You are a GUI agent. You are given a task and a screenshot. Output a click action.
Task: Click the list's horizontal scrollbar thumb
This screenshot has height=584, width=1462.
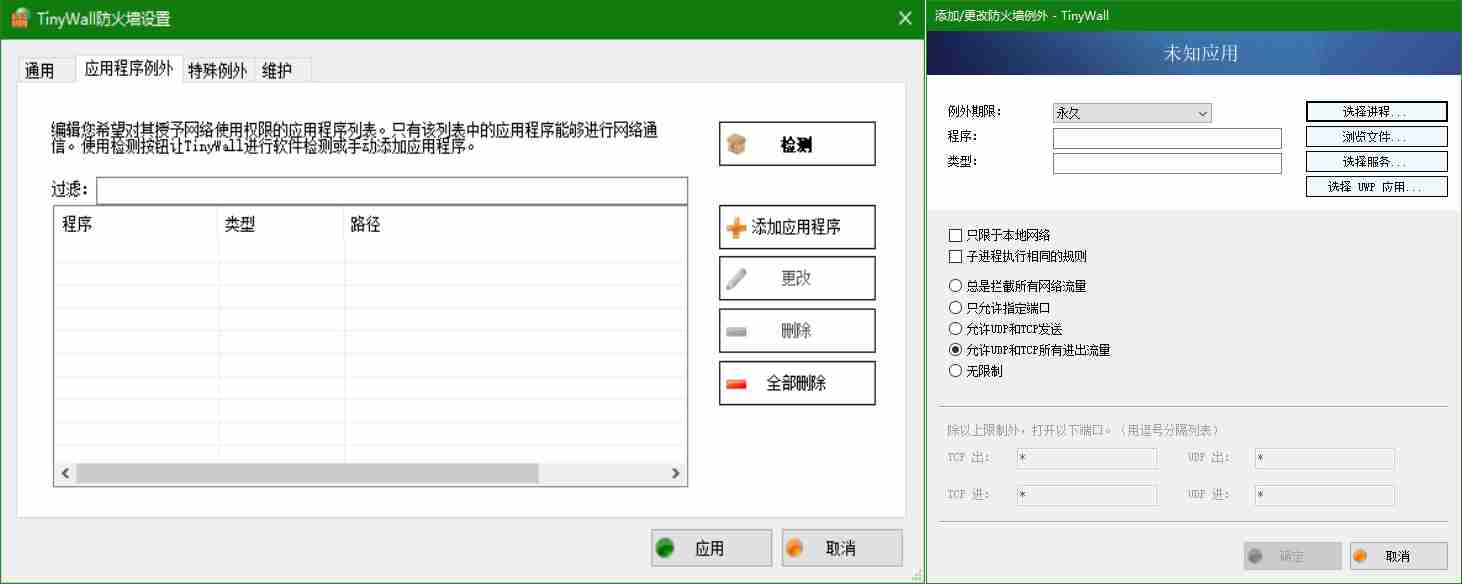point(307,474)
